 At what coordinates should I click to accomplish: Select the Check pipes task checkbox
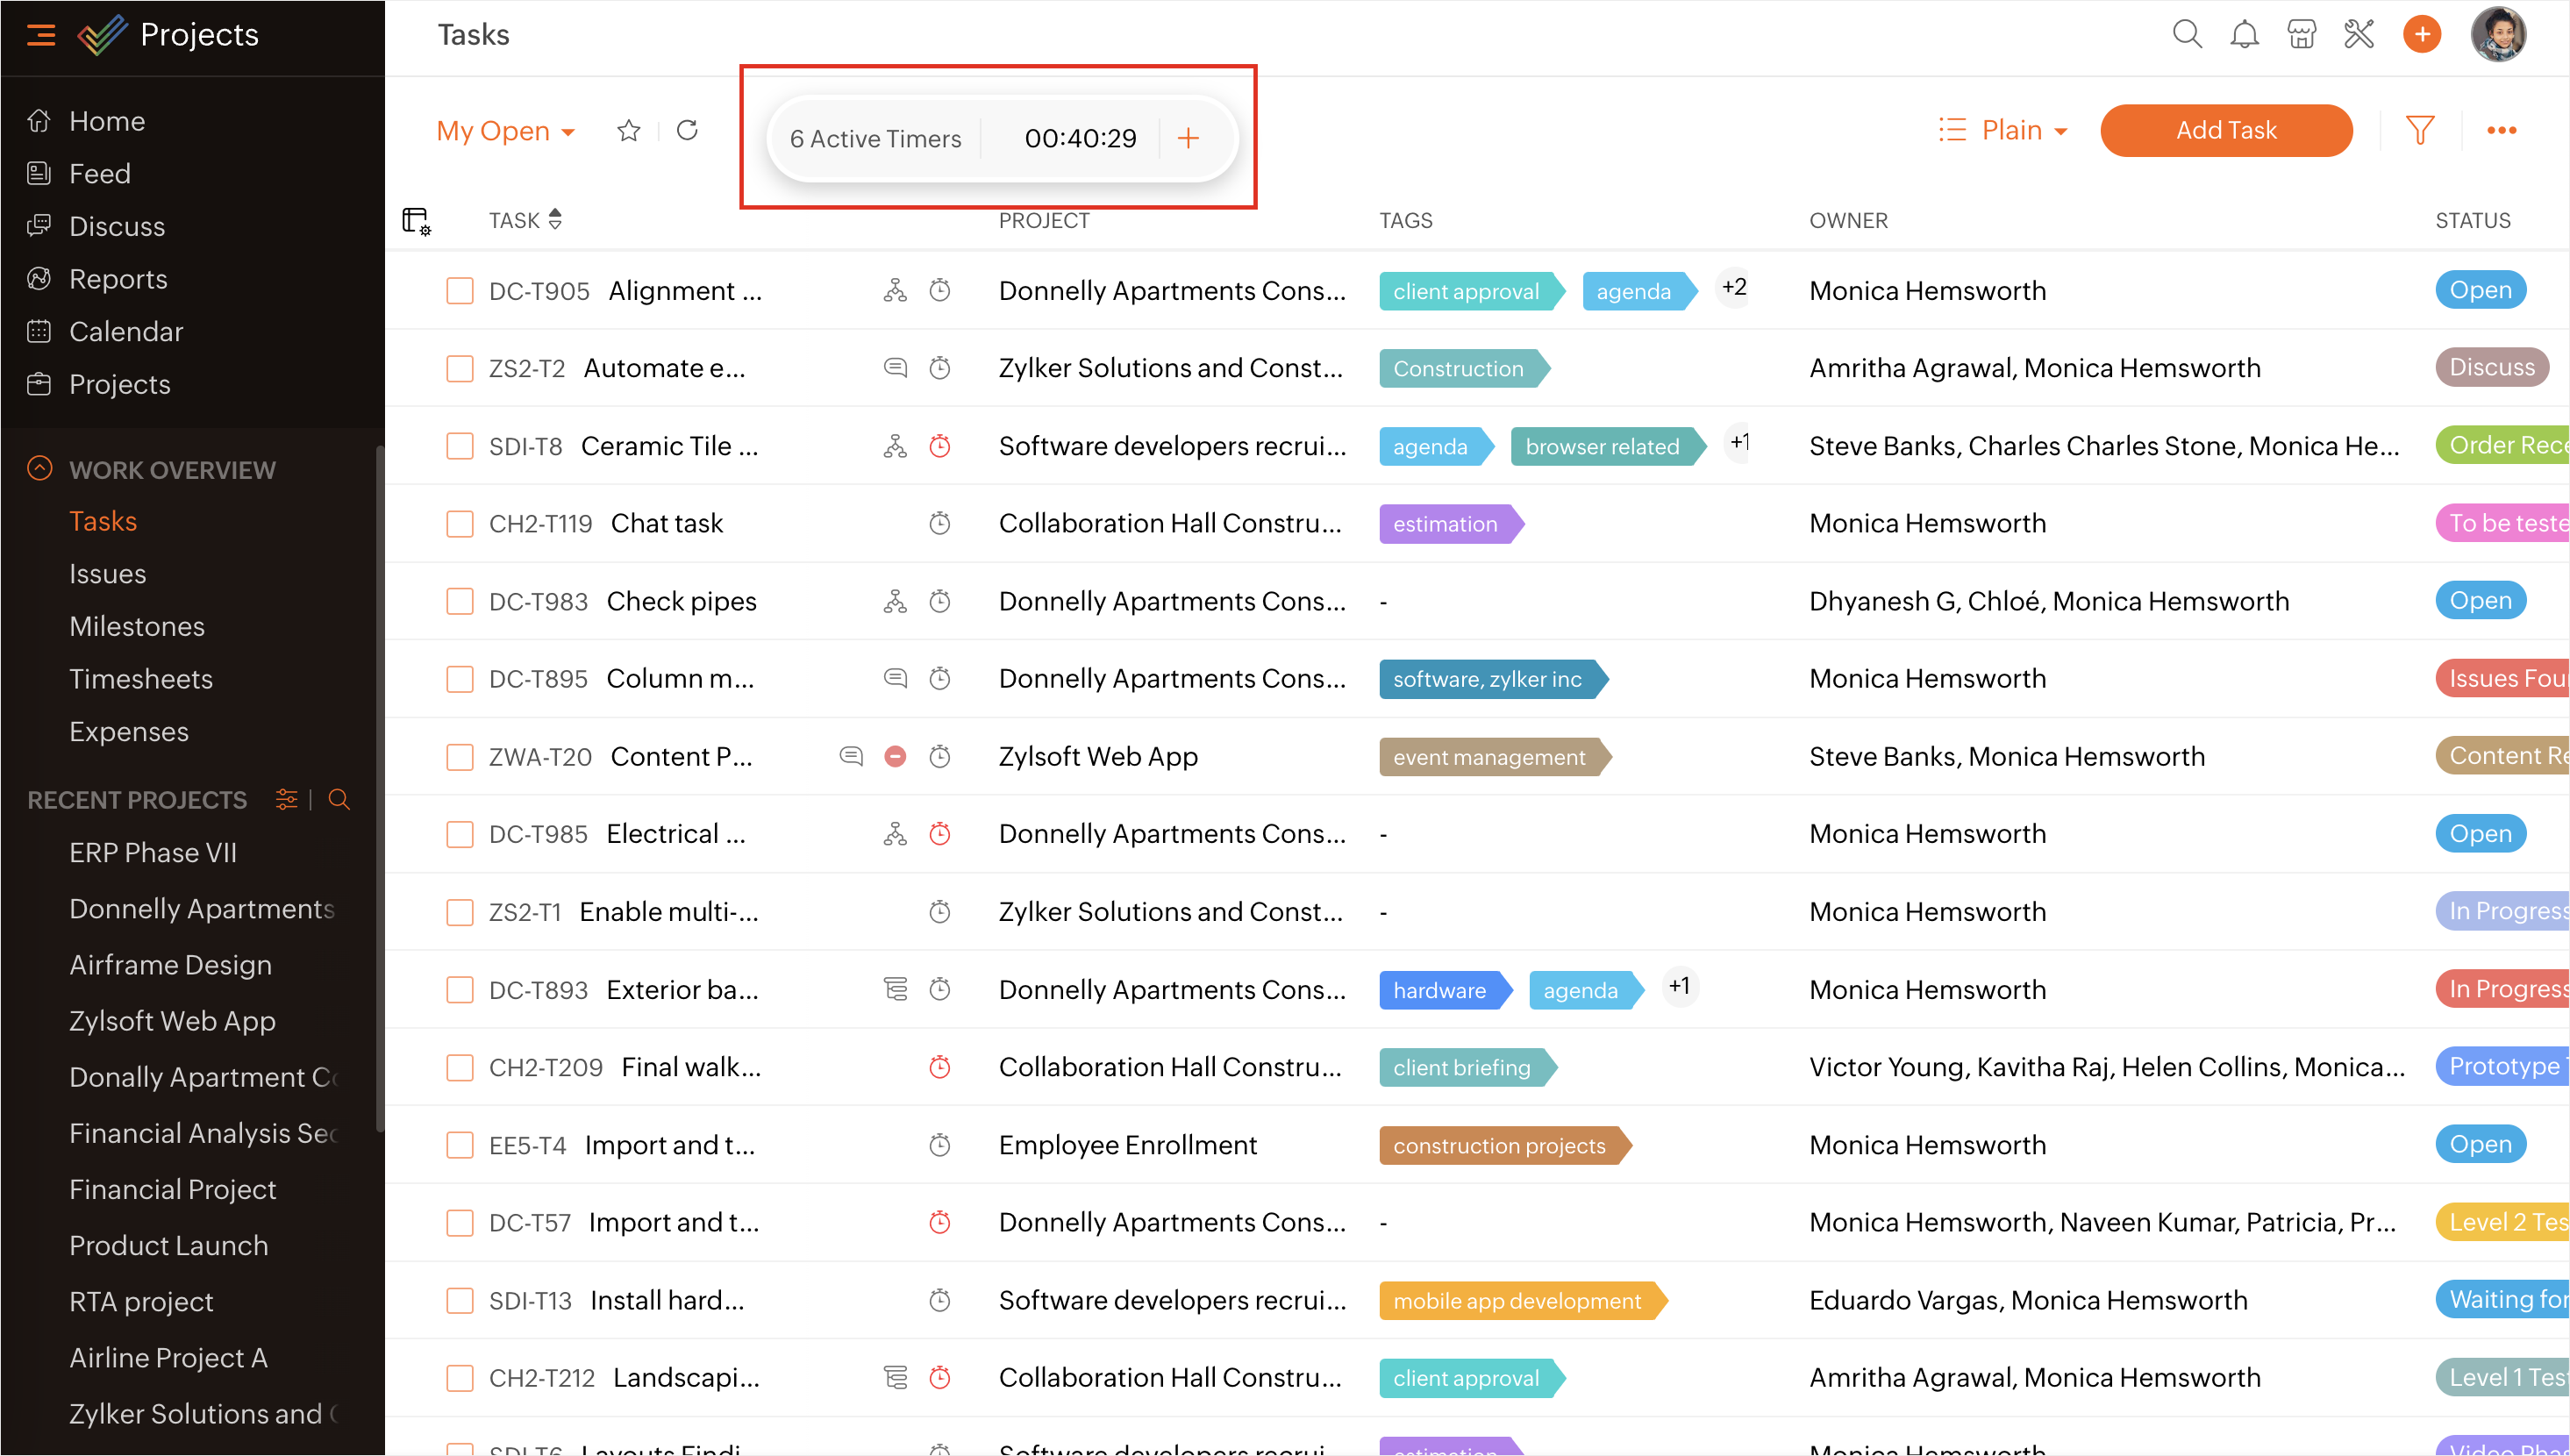pos(459,601)
